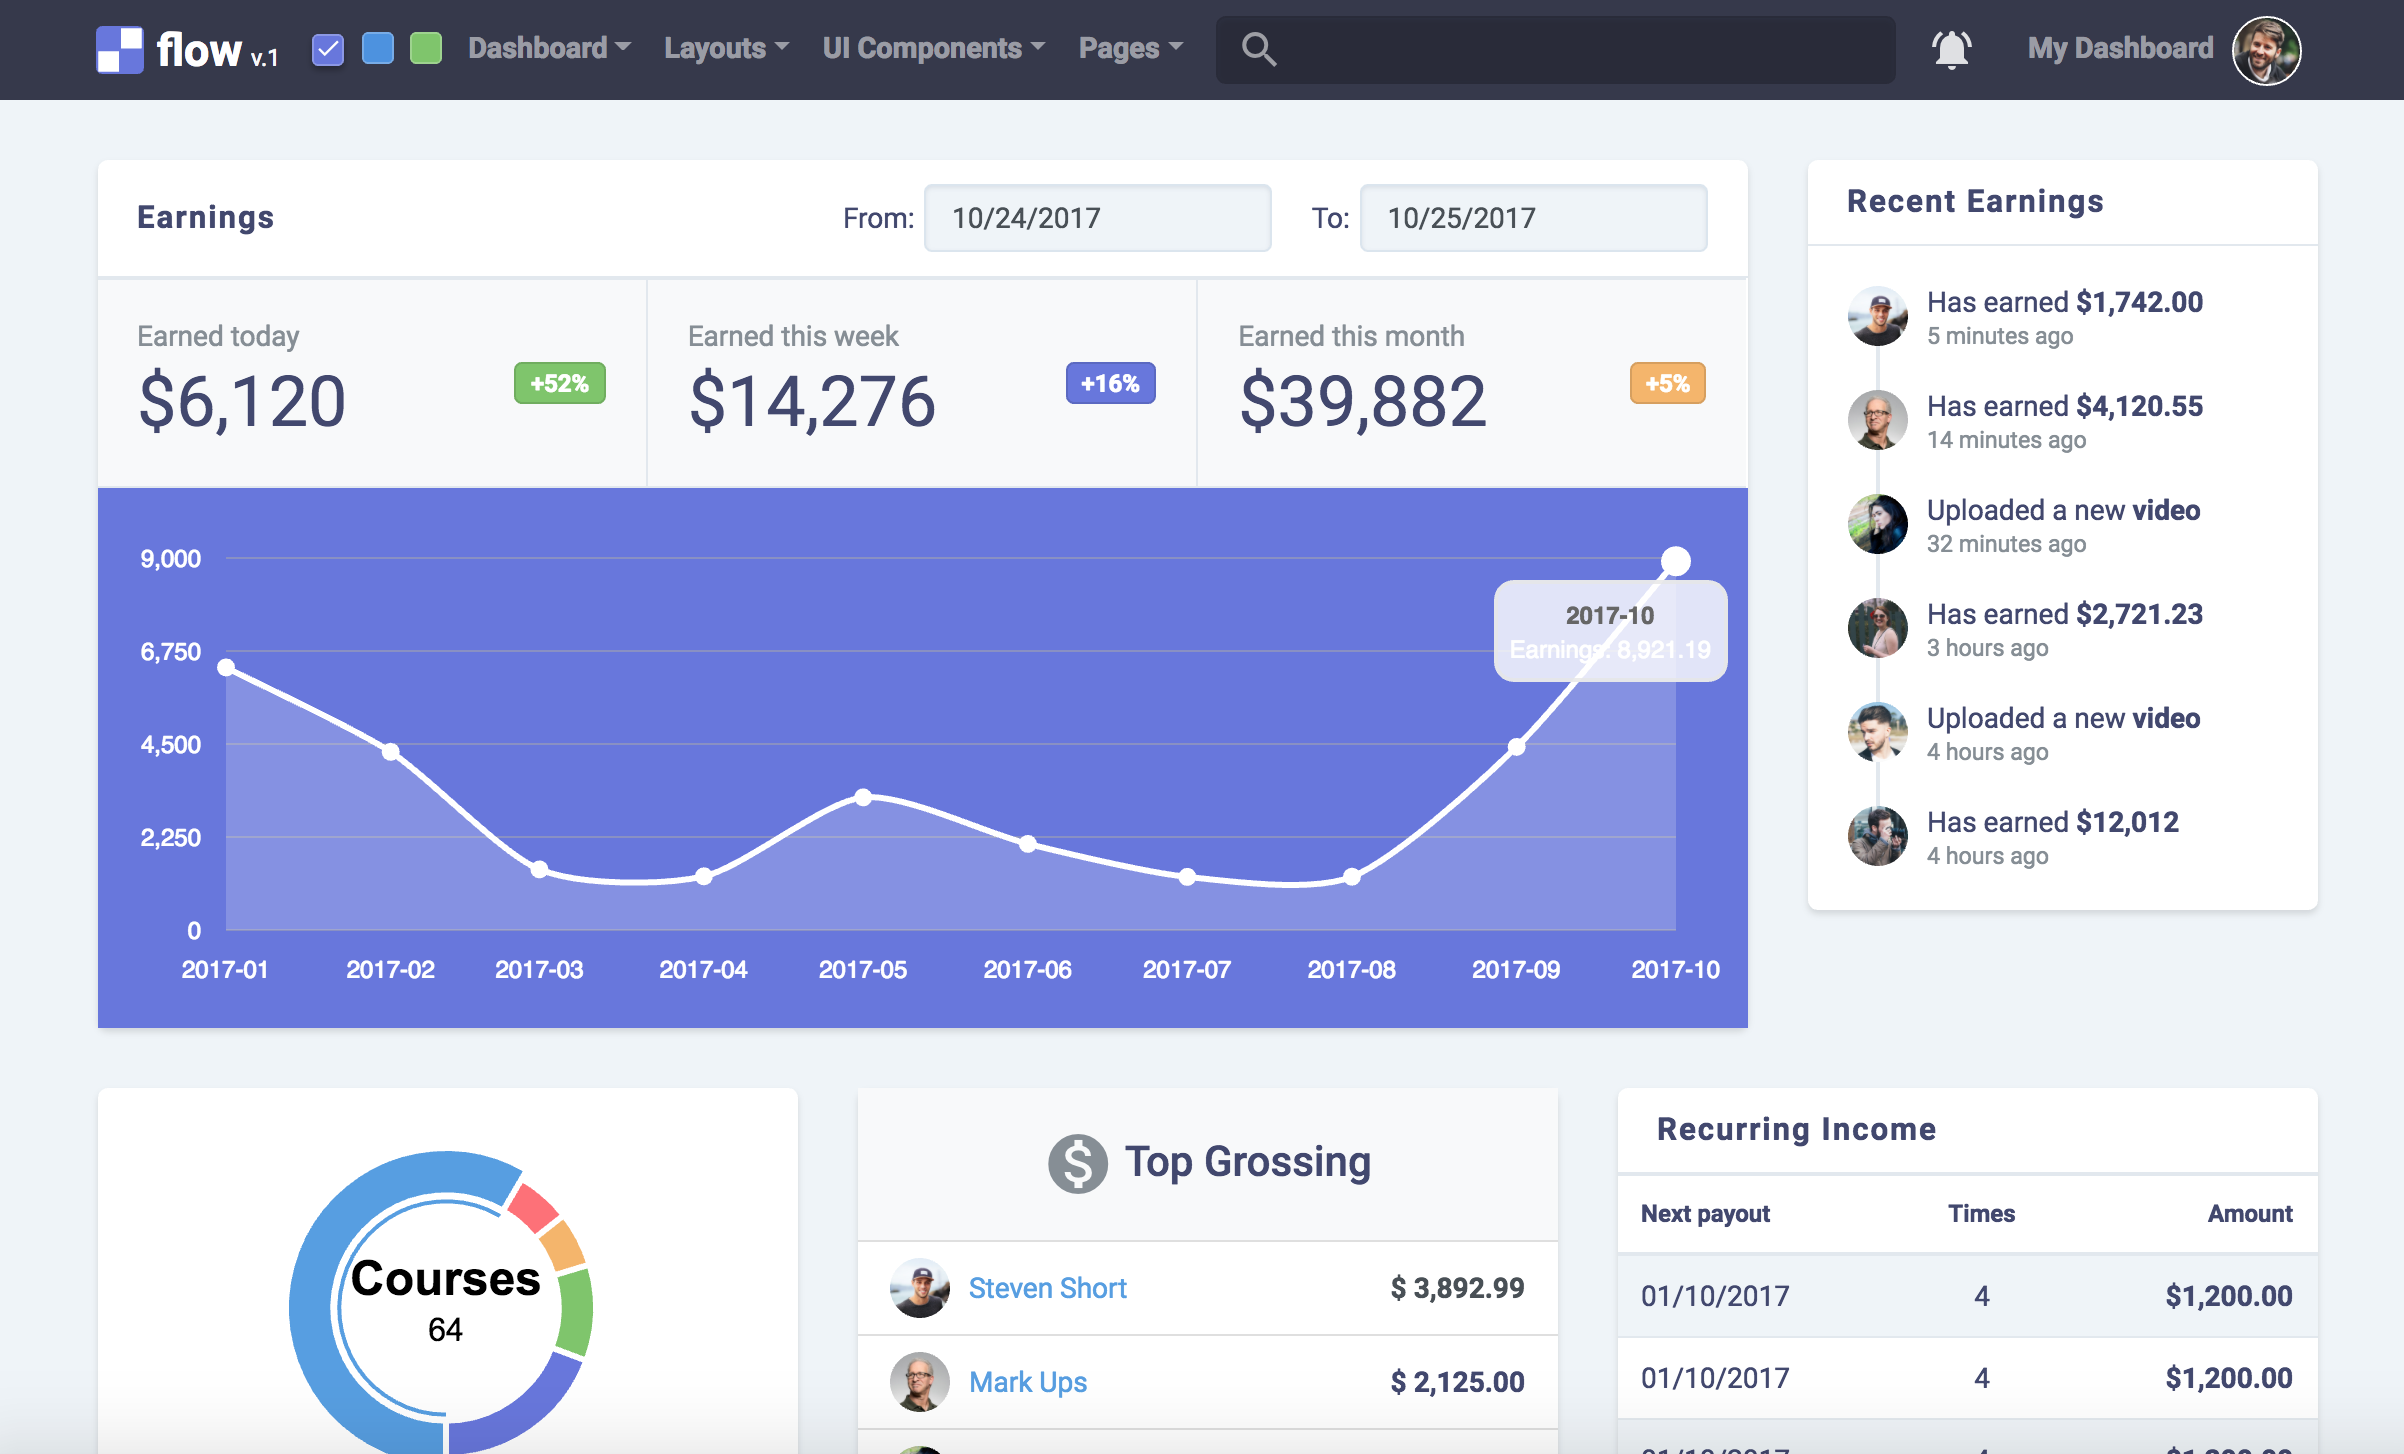This screenshot has height=1454, width=2404.
Task: Click the user profile avatar
Action: tap(2266, 50)
